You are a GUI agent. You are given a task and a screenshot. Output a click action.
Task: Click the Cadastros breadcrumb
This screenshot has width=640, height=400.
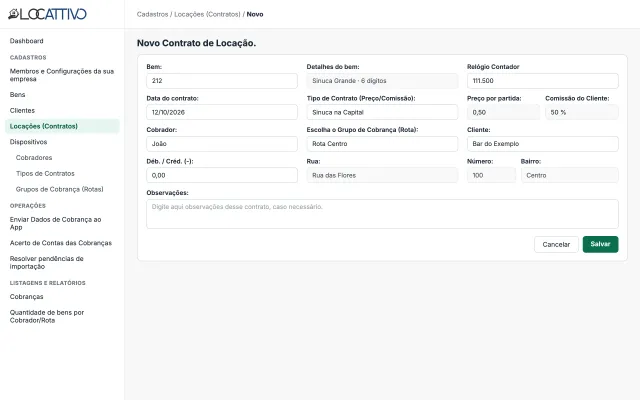pos(152,14)
